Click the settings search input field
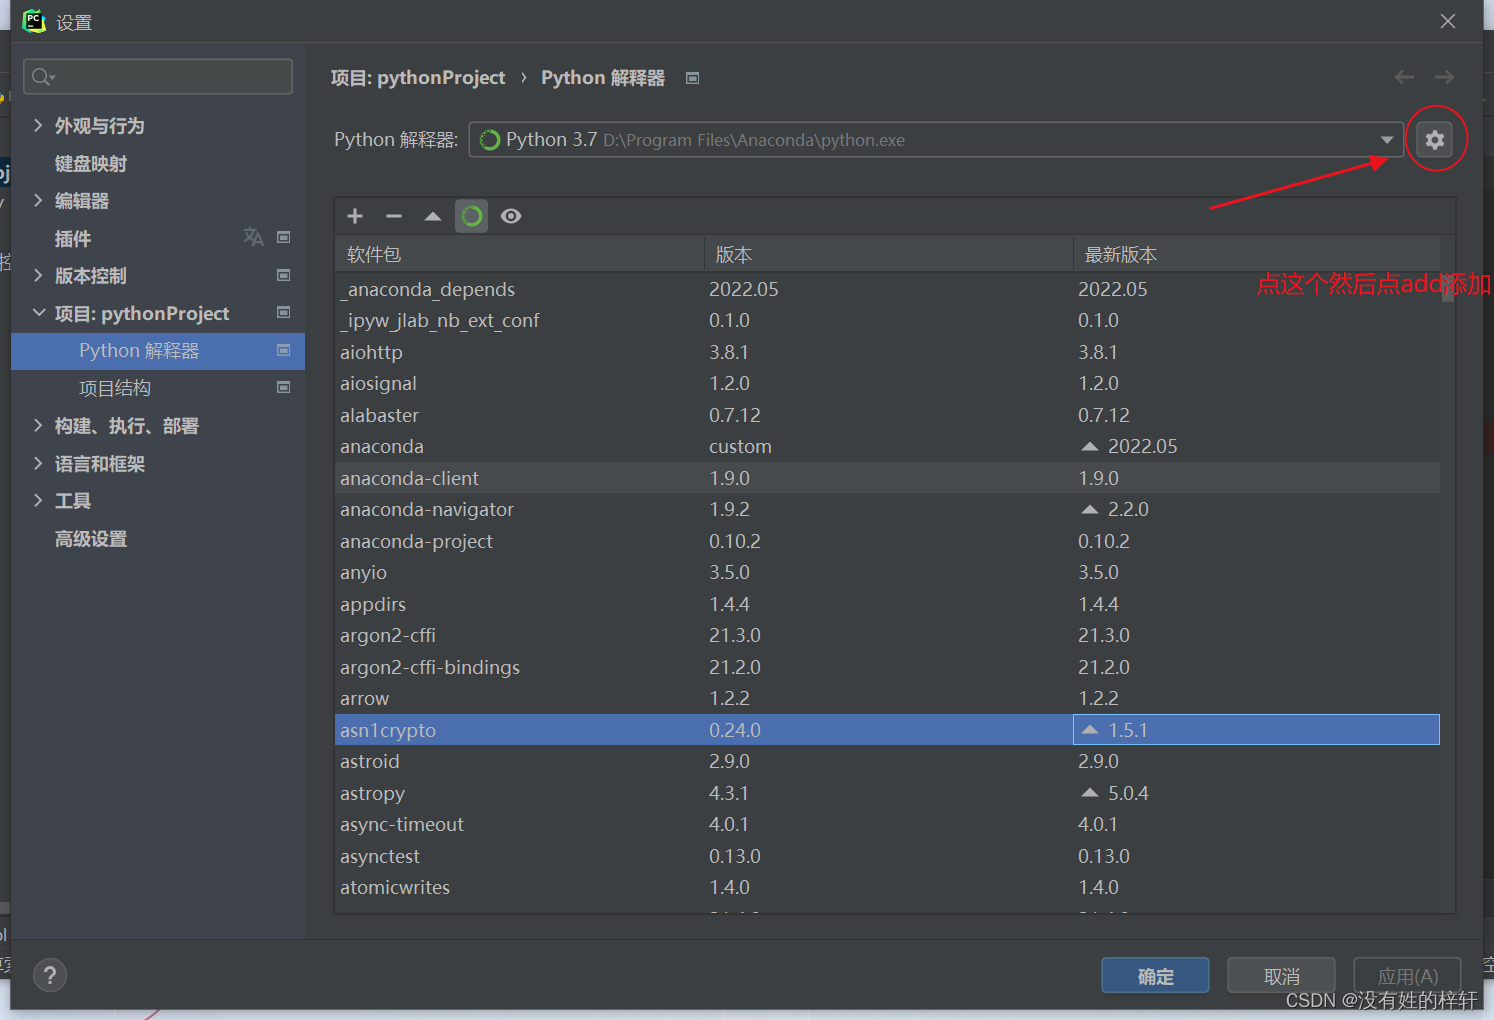1494x1020 pixels. [158, 77]
